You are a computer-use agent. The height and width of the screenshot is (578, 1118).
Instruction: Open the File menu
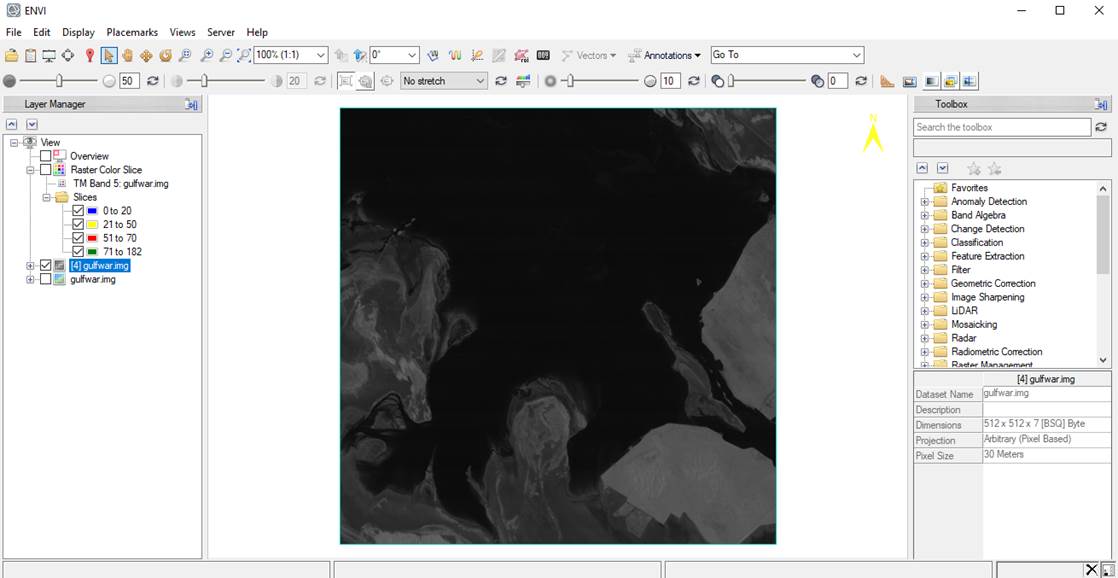14,32
